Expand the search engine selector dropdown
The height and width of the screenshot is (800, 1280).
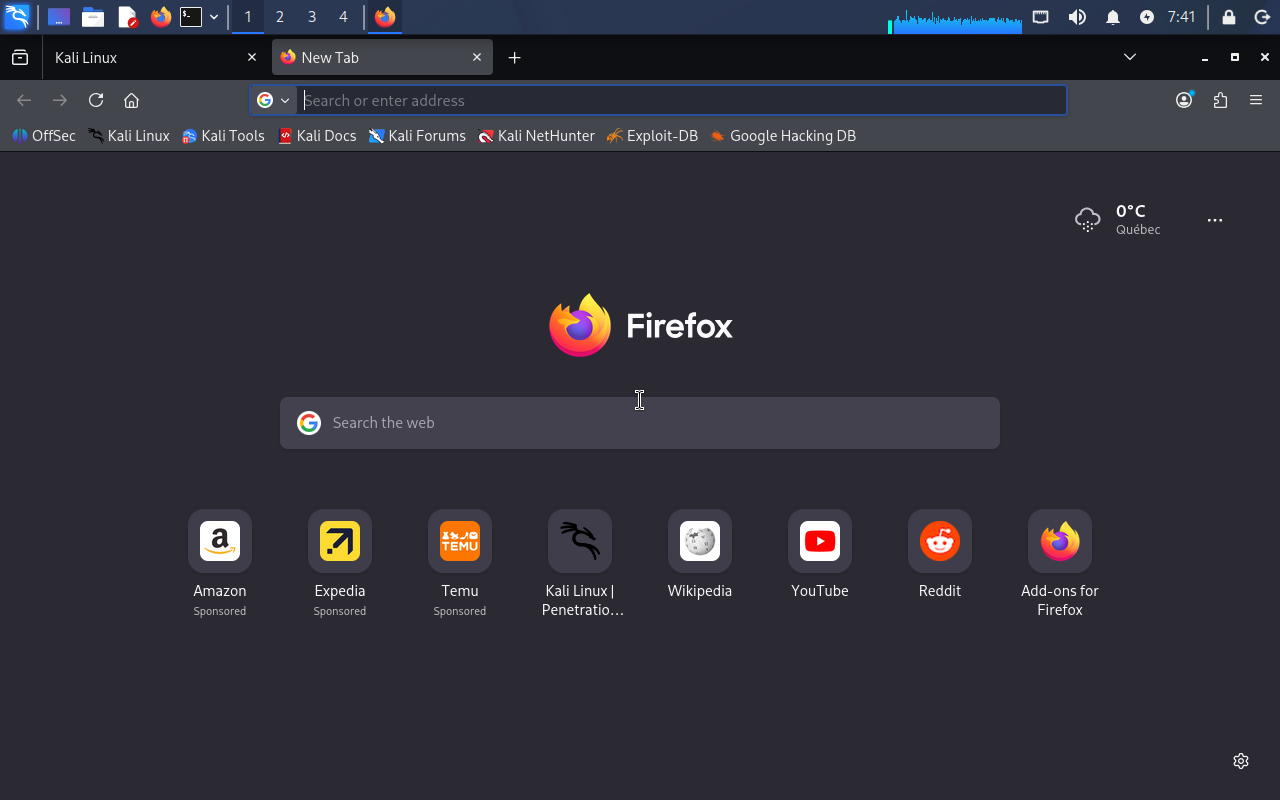pos(273,100)
